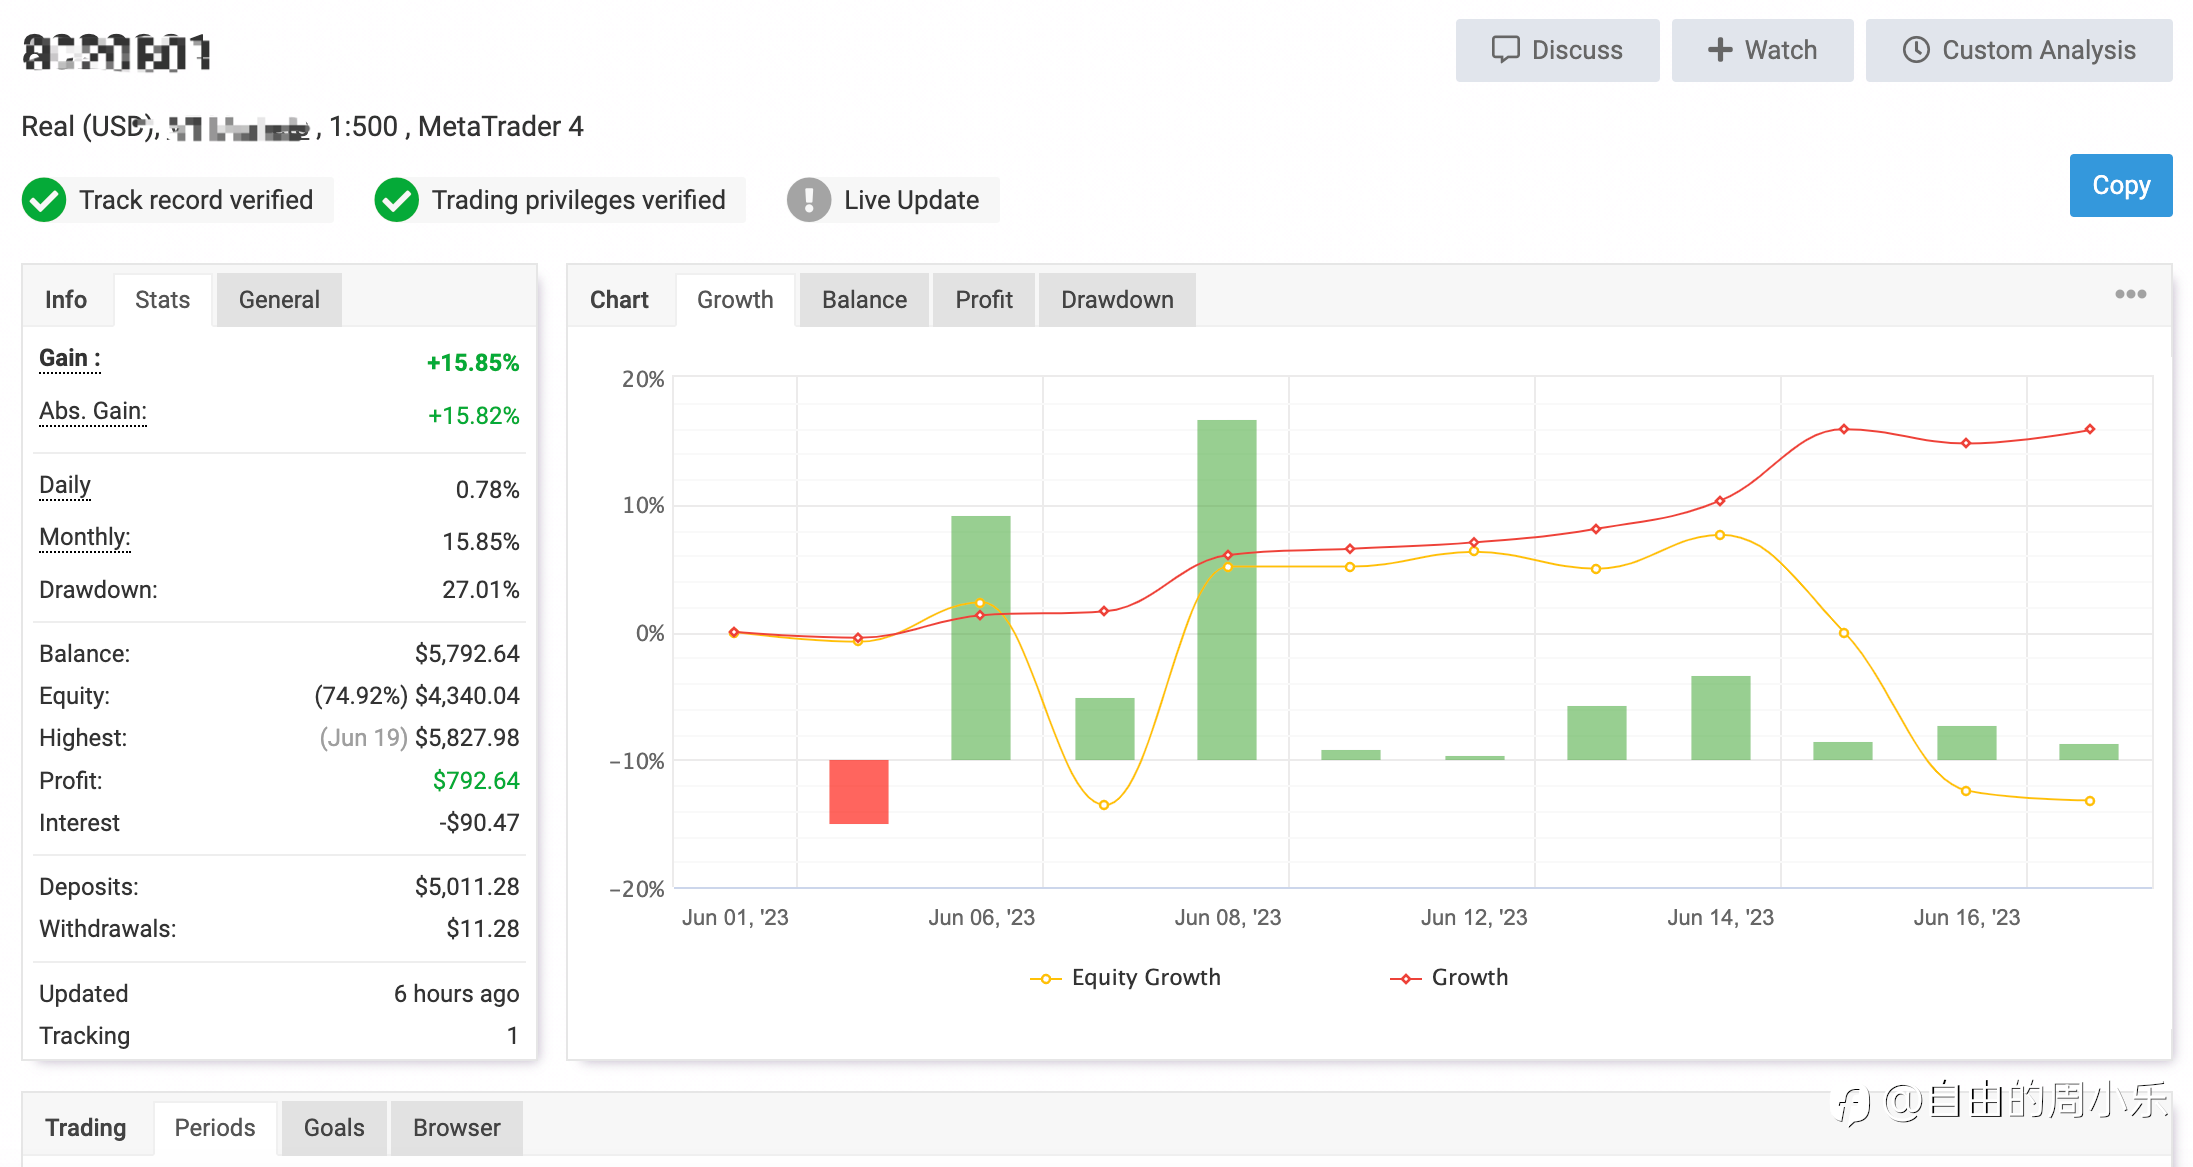Click the underlined Gain label link

point(70,358)
